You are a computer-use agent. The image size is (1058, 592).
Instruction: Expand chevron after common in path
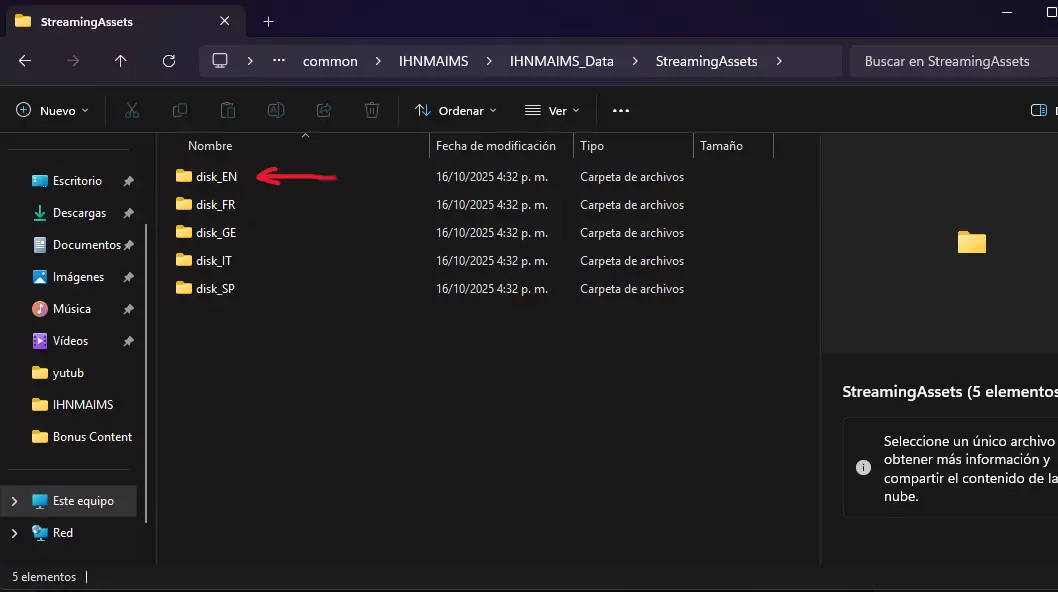(x=379, y=61)
